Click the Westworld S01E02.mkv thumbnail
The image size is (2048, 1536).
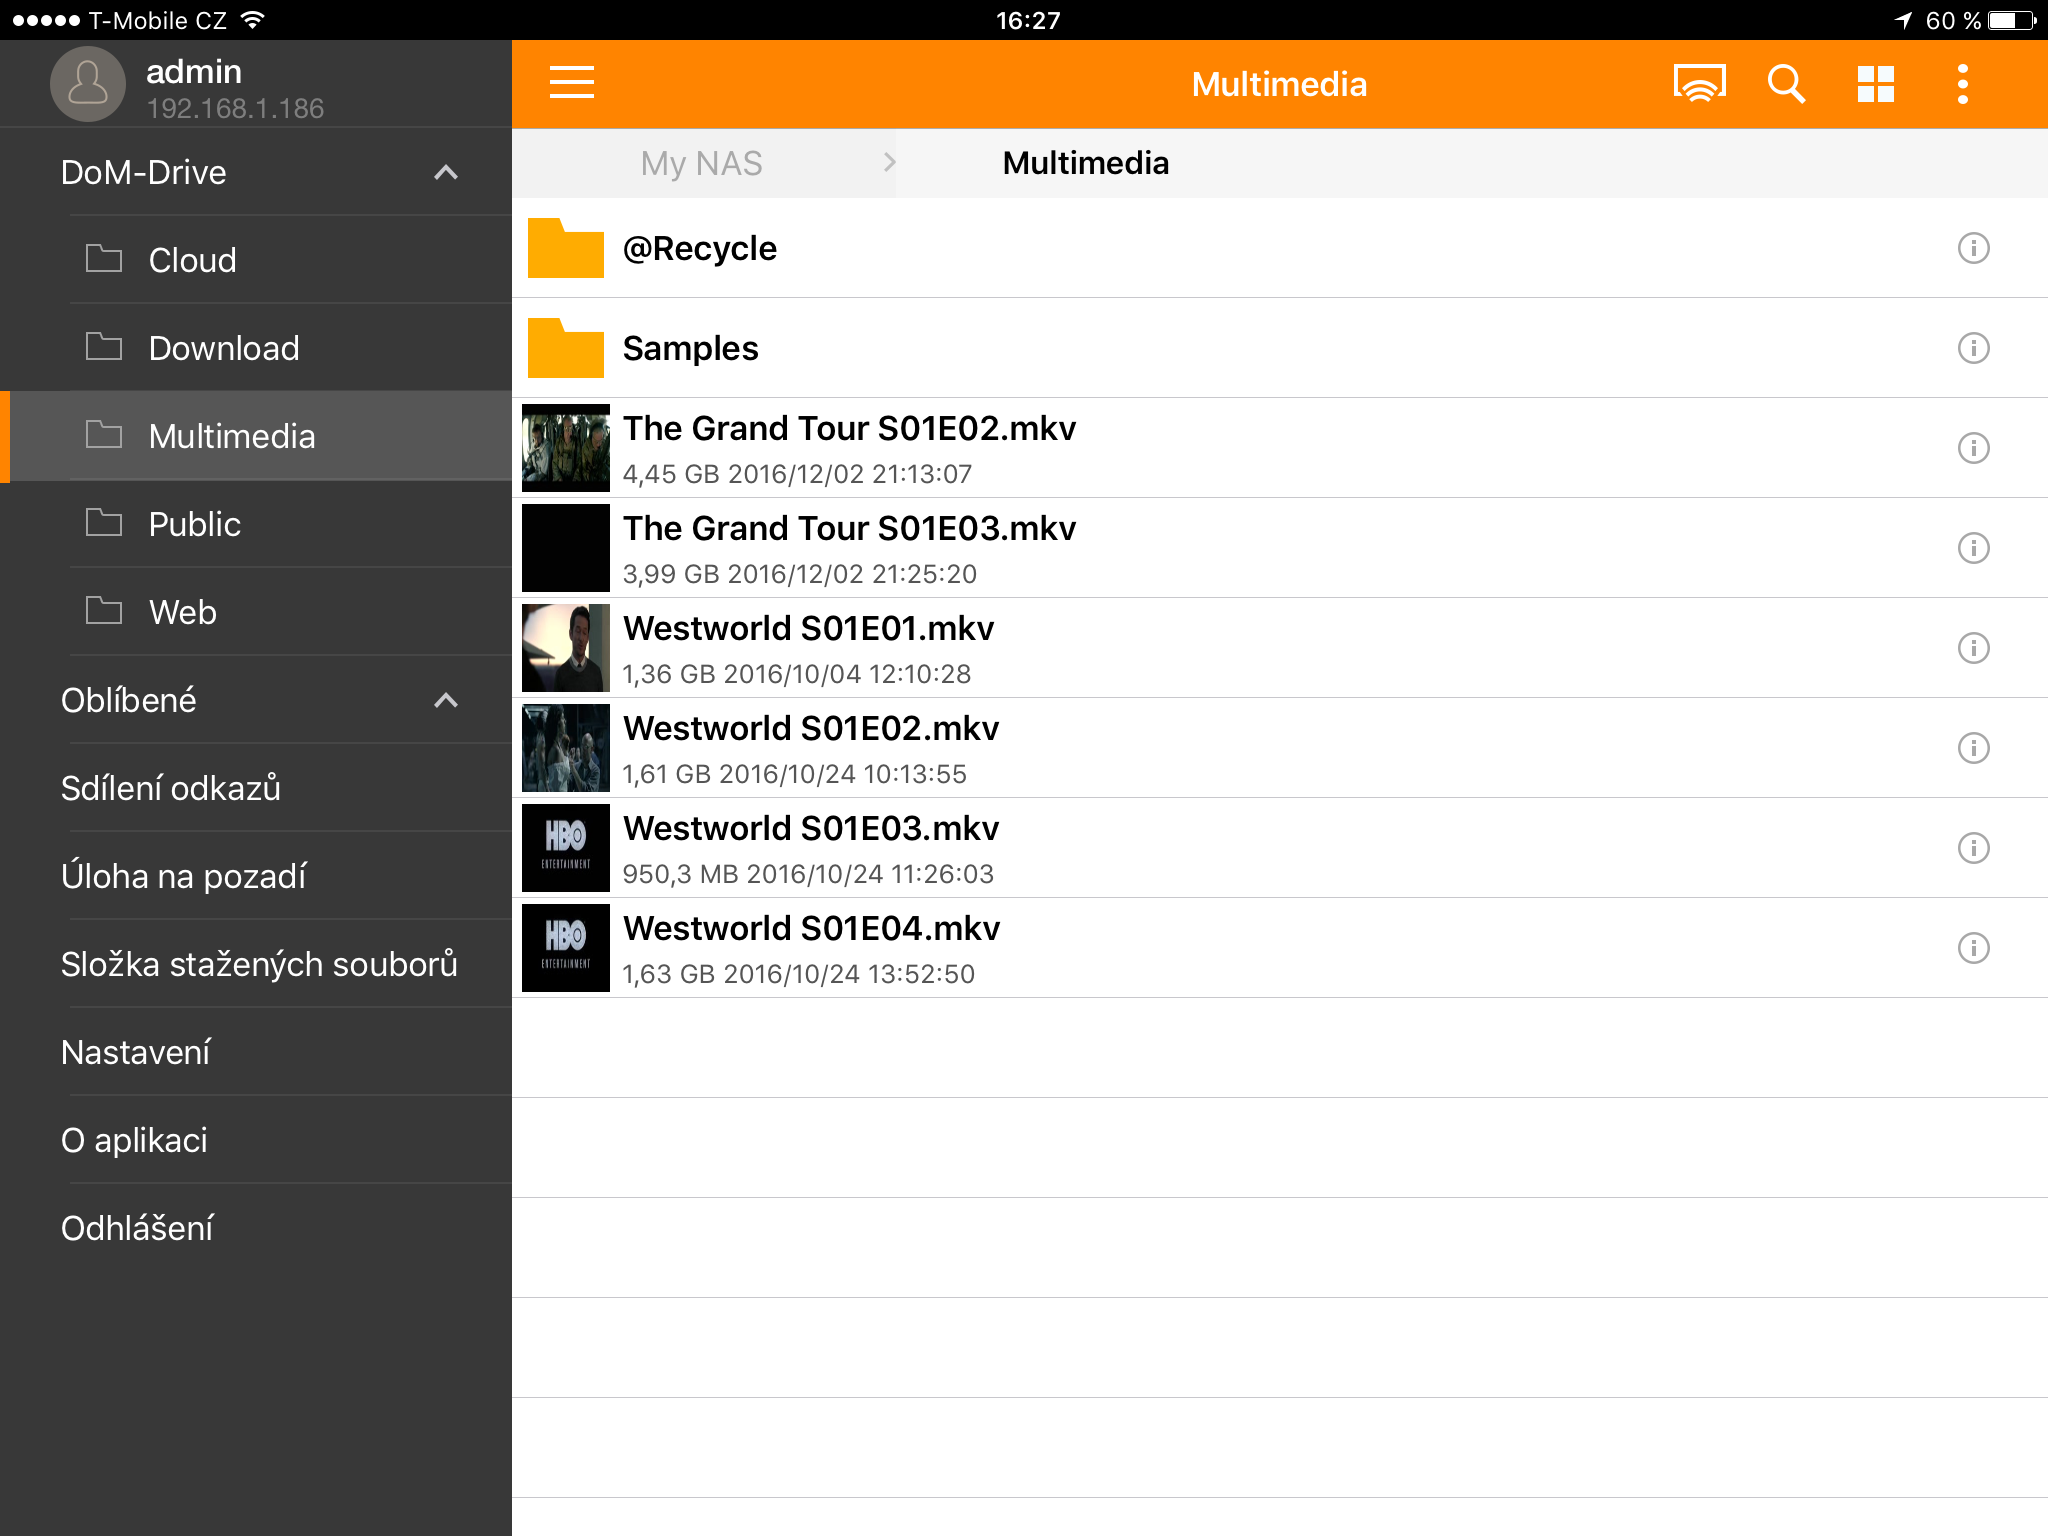566,748
